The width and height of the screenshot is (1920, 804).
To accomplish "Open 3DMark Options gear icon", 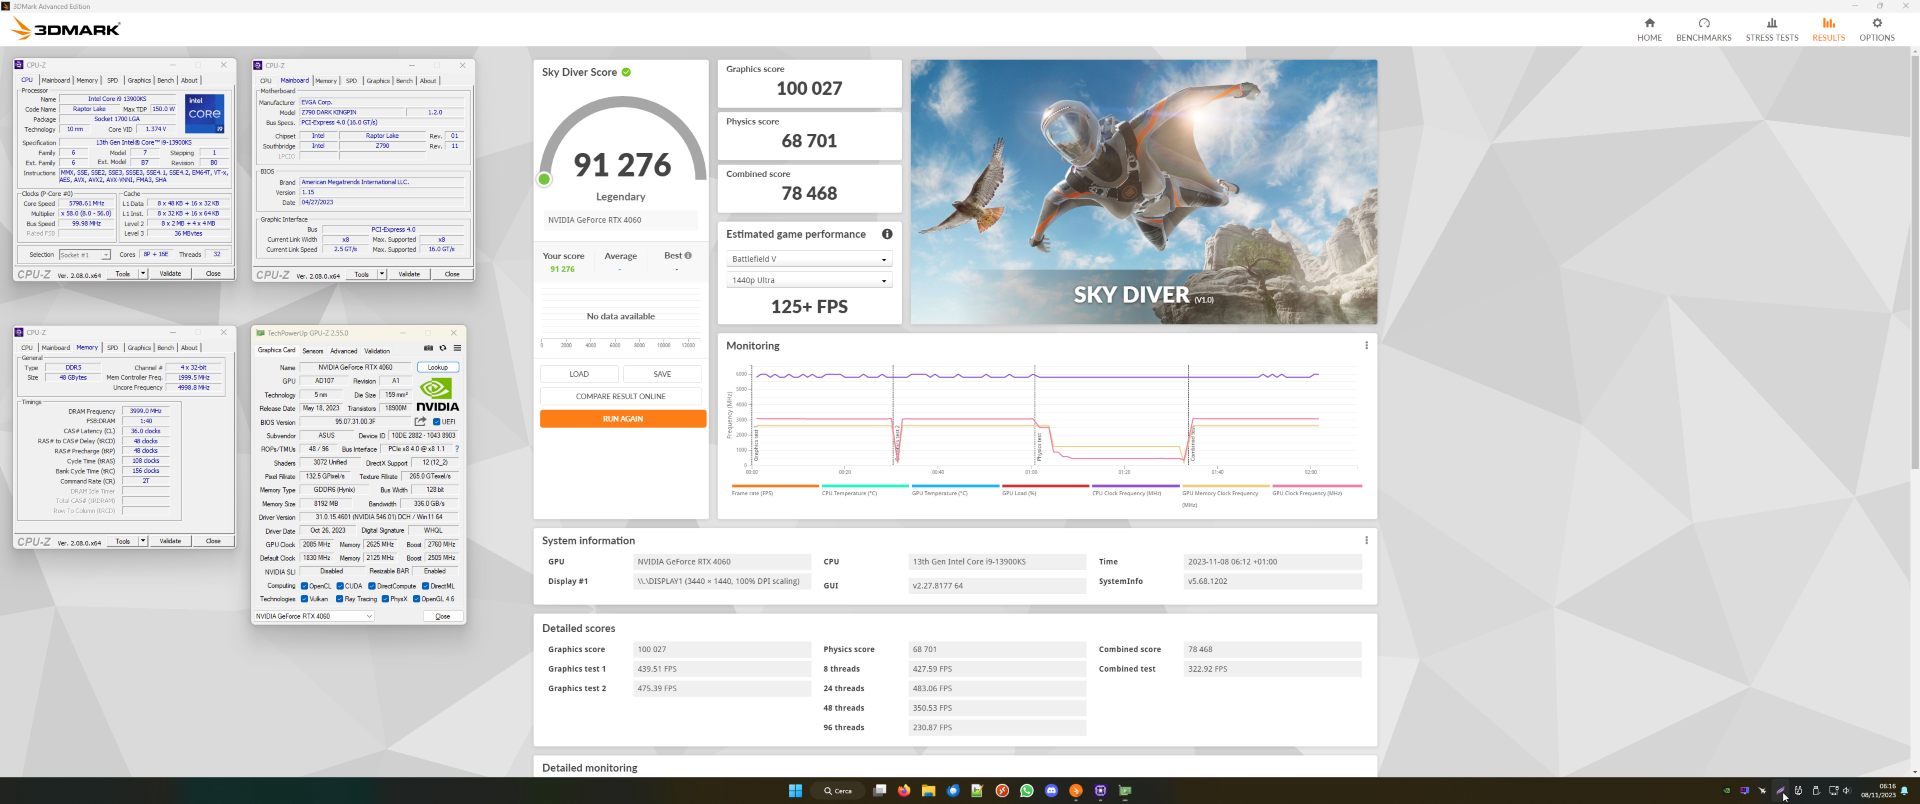I will pyautogui.click(x=1877, y=23).
